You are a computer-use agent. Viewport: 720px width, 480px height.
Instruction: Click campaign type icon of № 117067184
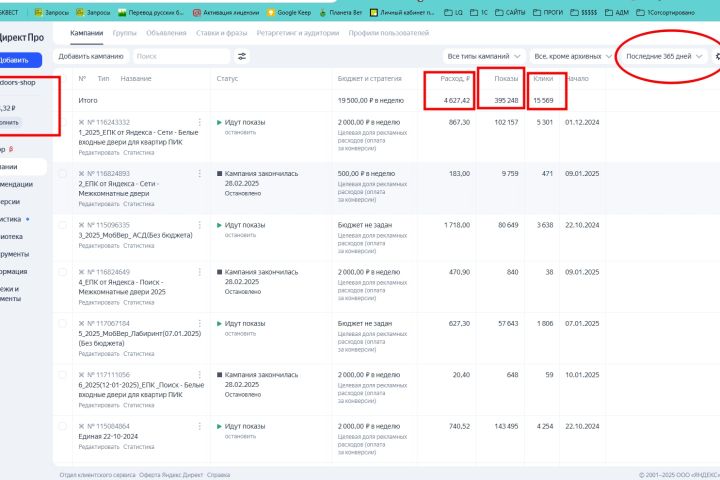tap(81, 323)
